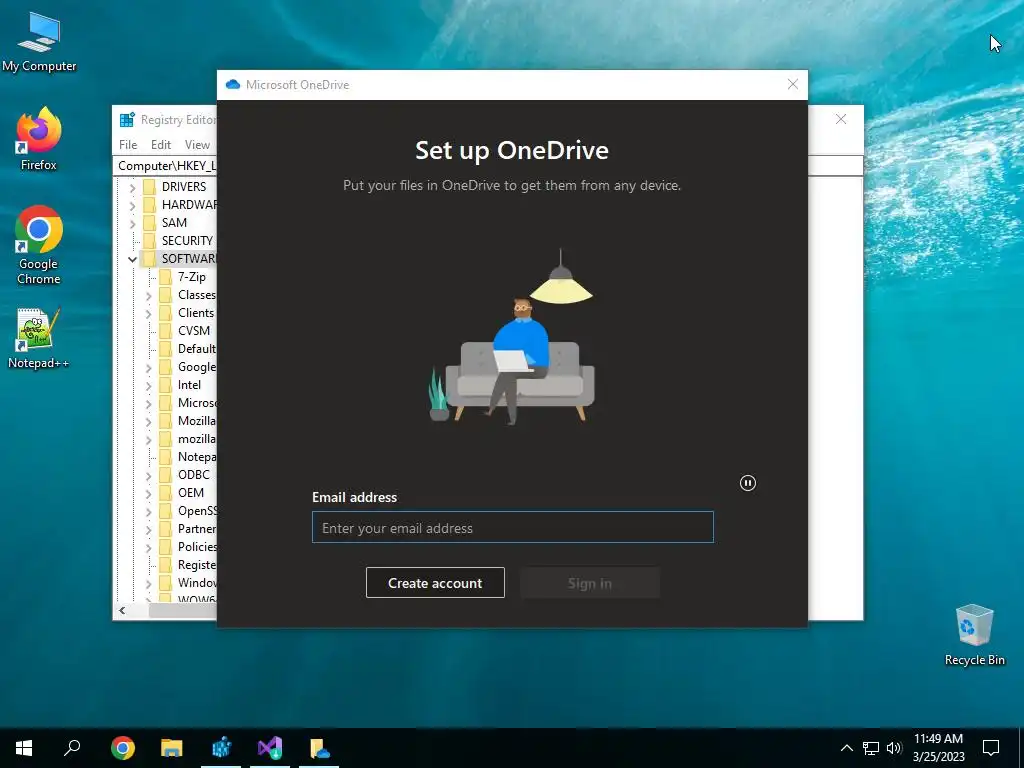Select the ODBC registry key

193,475
